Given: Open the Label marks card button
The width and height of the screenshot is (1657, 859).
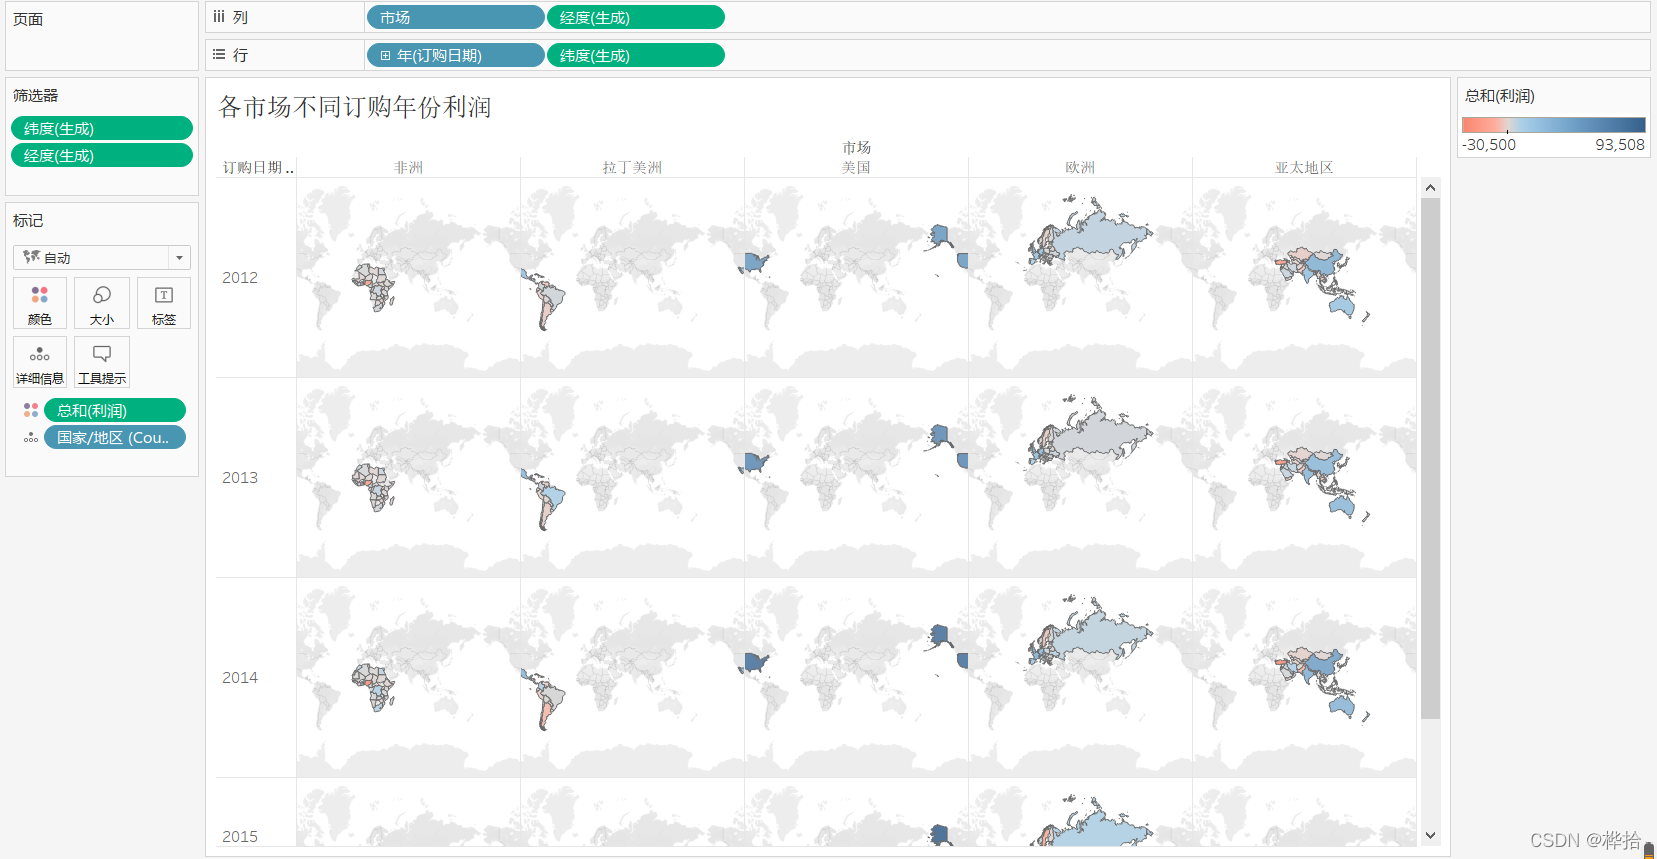Looking at the screenshot, I should click(164, 303).
